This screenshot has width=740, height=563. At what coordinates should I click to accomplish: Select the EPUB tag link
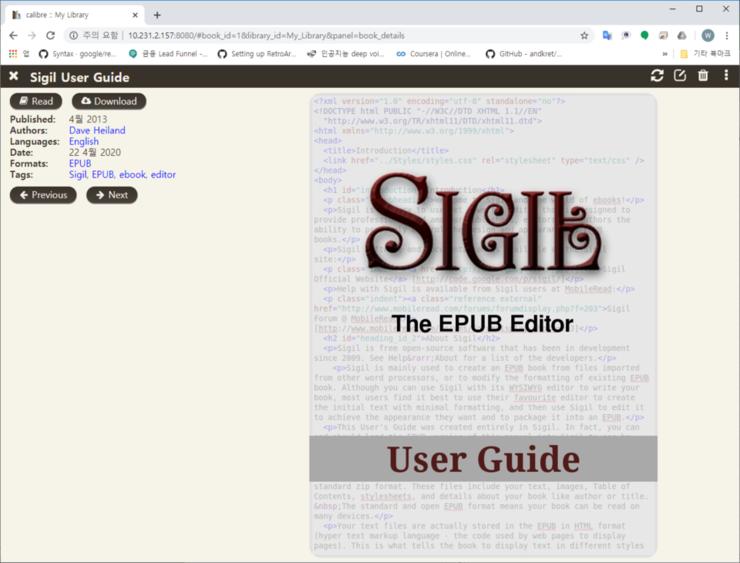(103, 174)
